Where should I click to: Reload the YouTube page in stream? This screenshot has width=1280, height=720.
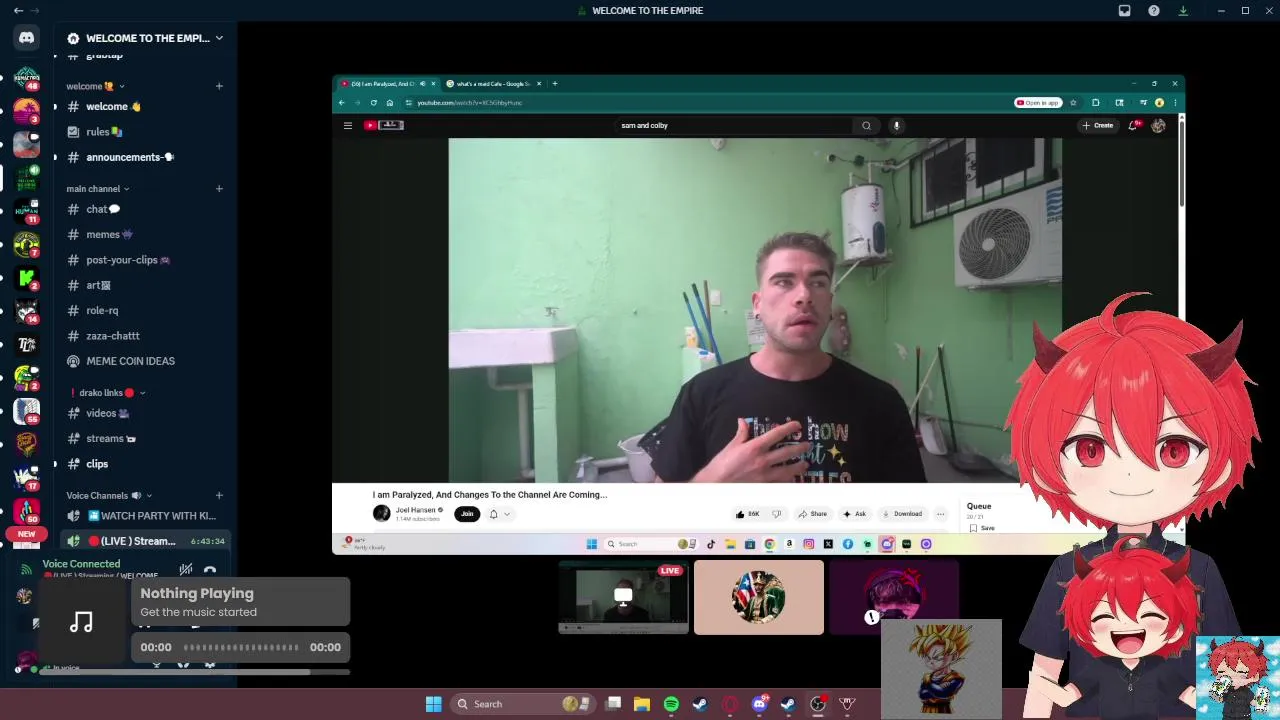click(x=374, y=103)
